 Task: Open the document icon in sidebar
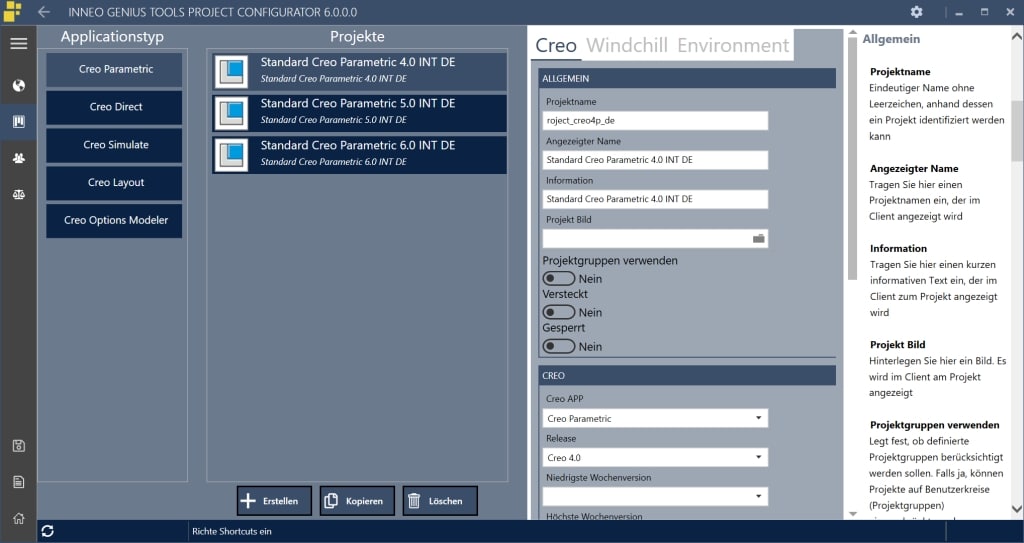click(x=18, y=482)
